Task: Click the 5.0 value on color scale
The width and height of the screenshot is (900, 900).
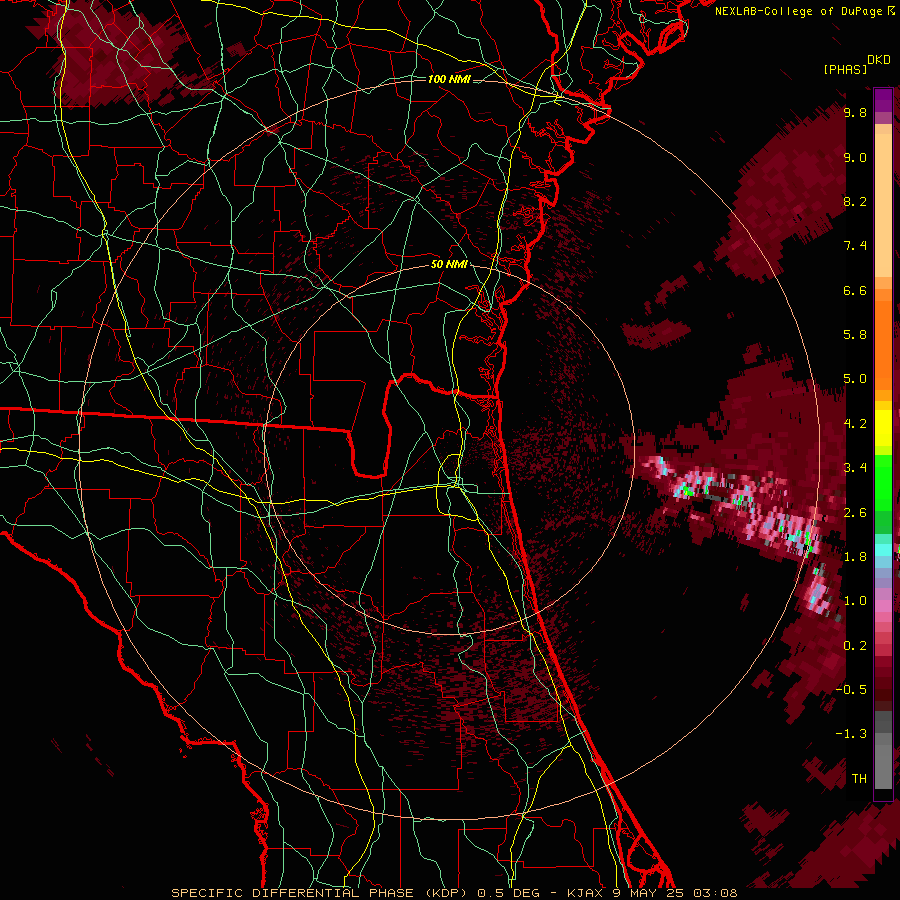Action: (x=855, y=379)
